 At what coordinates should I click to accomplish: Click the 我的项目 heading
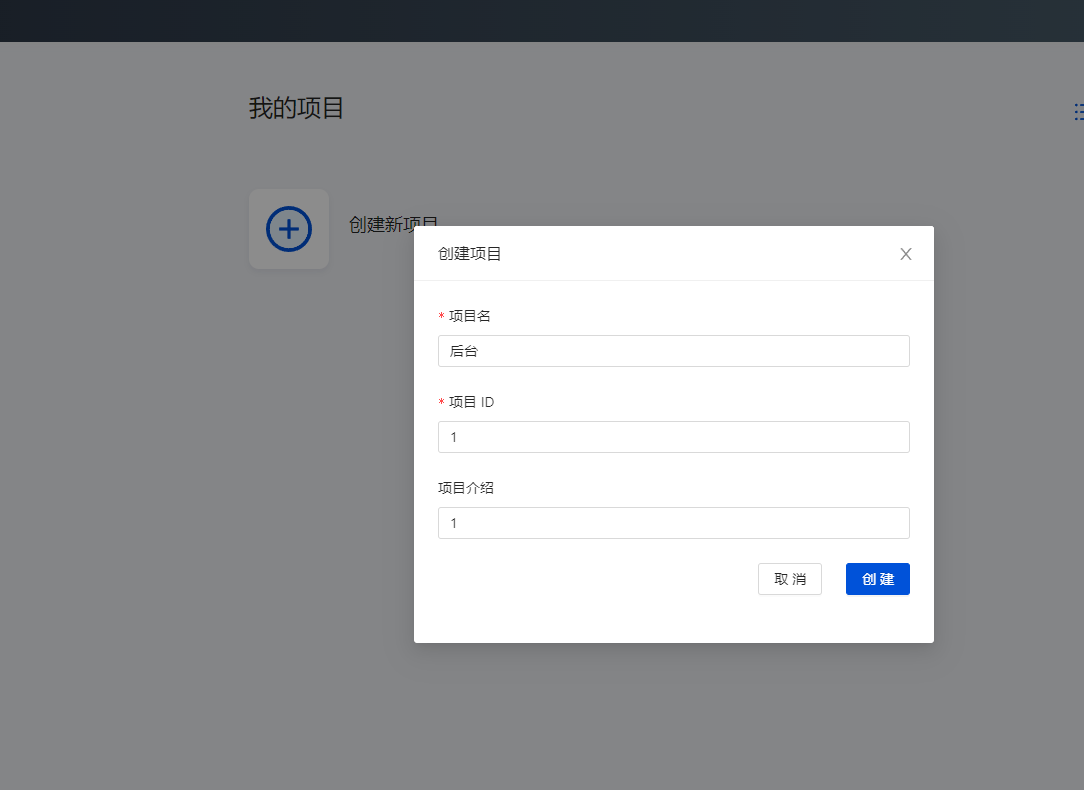click(x=297, y=108)
